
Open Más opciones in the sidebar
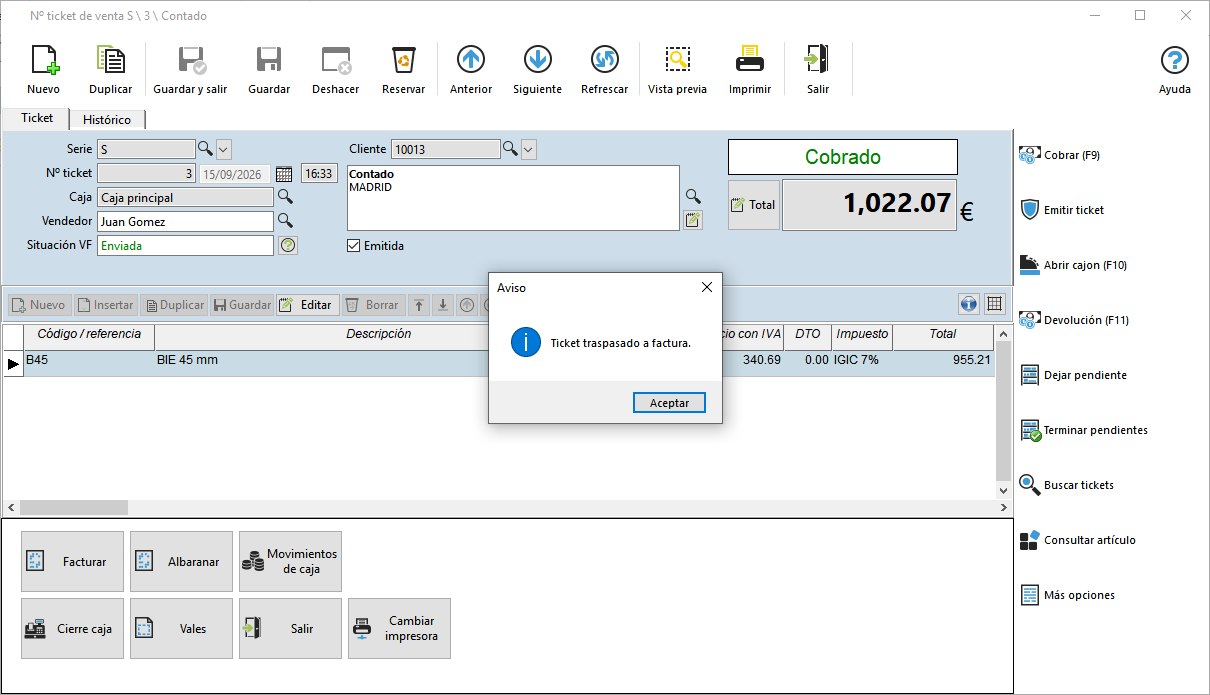[x=1067, y=595]
